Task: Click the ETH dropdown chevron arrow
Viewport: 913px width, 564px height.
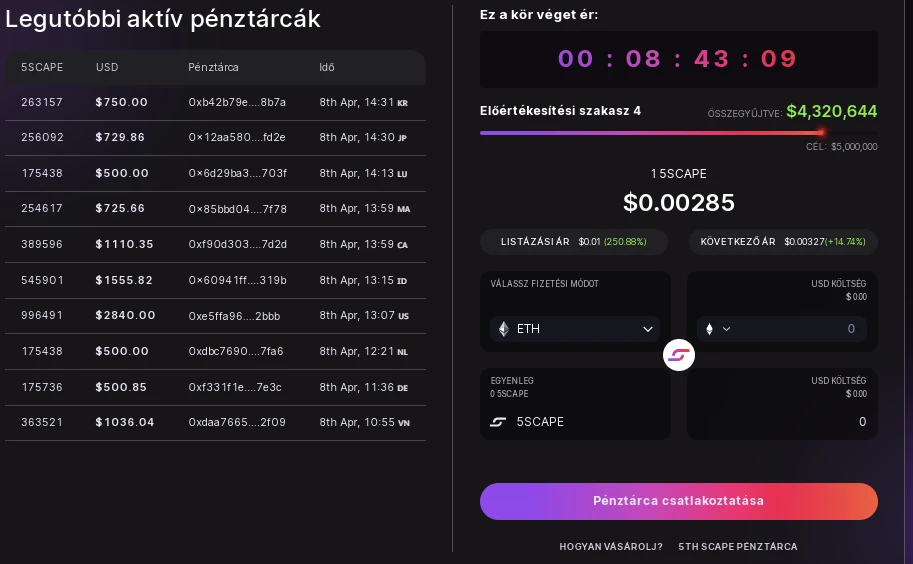Action: point(647,329)
